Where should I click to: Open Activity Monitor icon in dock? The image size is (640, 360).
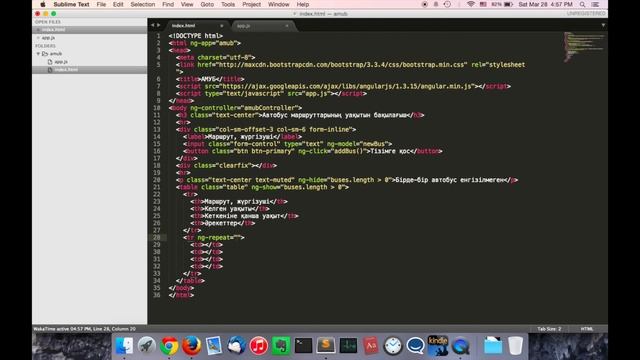pos(348,346)
